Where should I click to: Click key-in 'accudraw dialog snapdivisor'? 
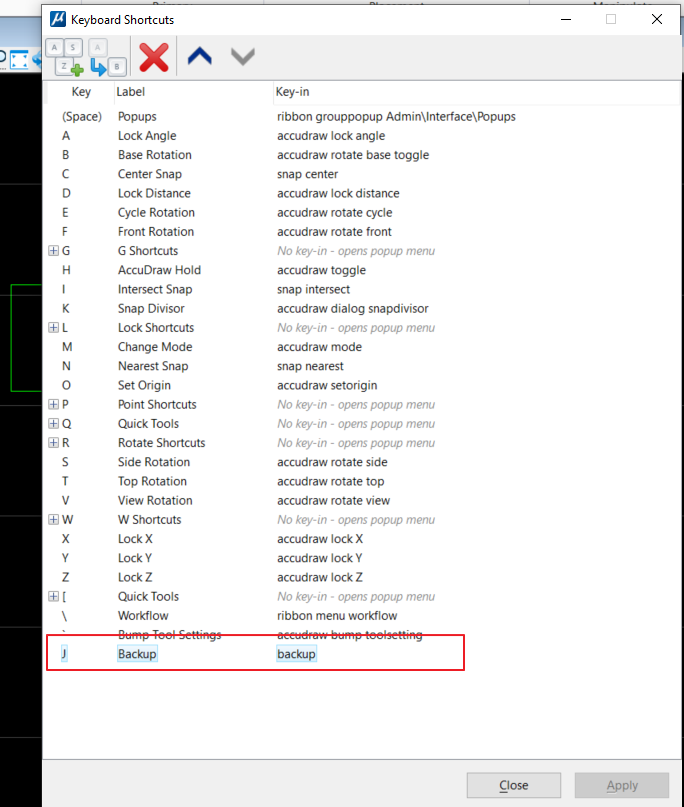353,308
